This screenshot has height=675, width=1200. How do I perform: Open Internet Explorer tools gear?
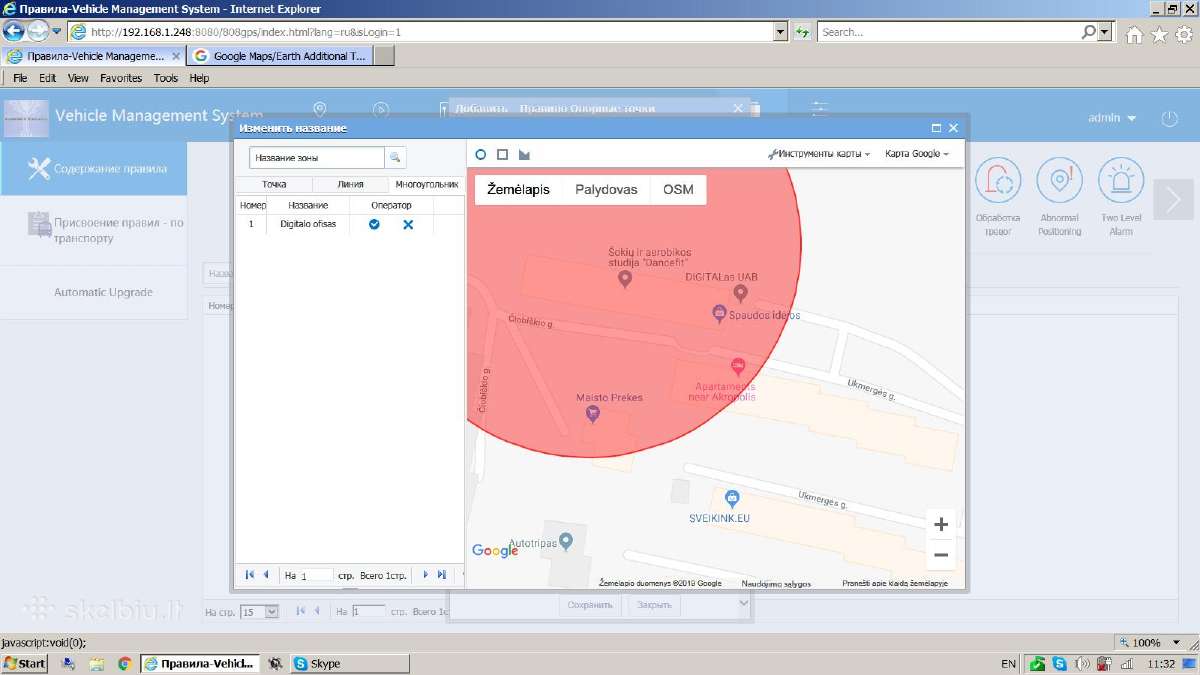pos(1184,35)
